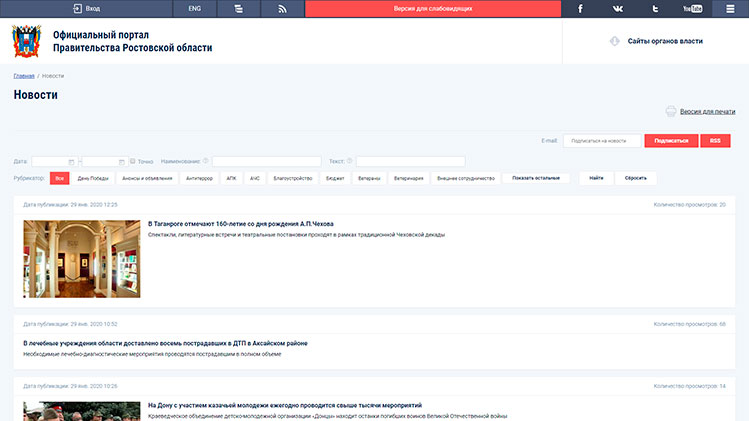
Task: Focus the E-mail subscription field
Action: (602, 141)
